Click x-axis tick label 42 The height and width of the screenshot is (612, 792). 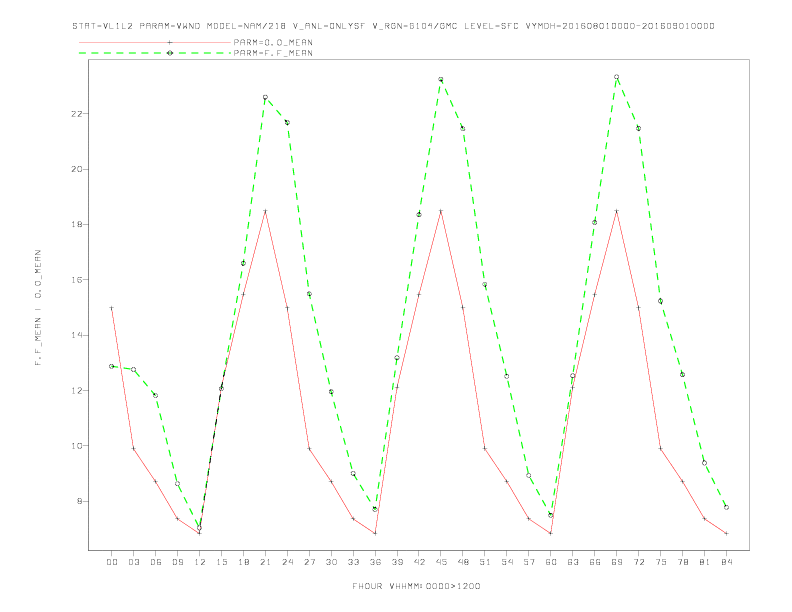click(x=419, y=562)
